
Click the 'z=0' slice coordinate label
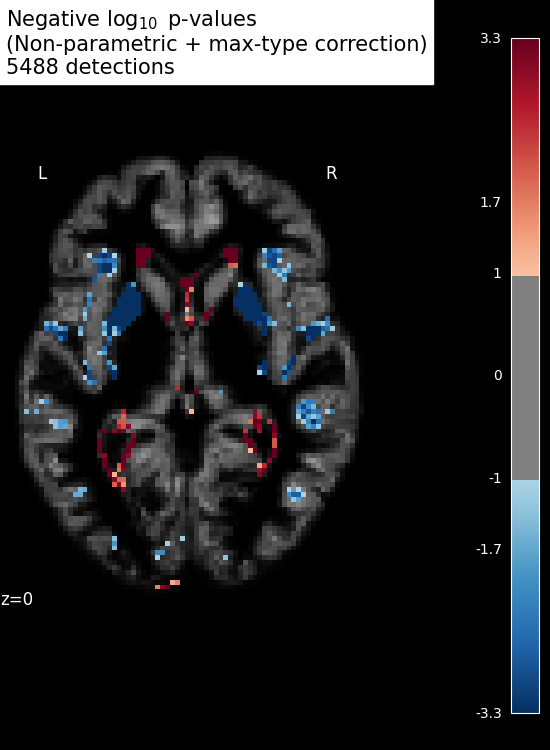pyautogui.click(x=17, y=599)
